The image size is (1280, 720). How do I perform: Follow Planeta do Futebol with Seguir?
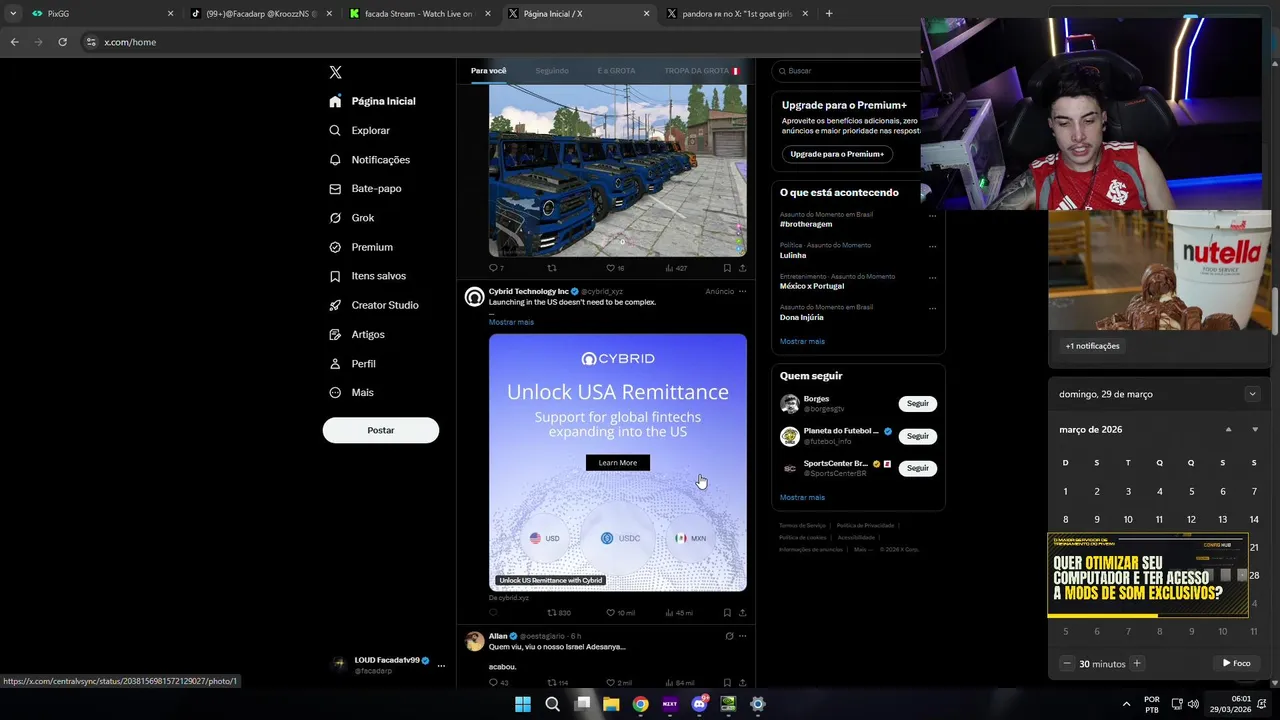[x=917, y=436]
